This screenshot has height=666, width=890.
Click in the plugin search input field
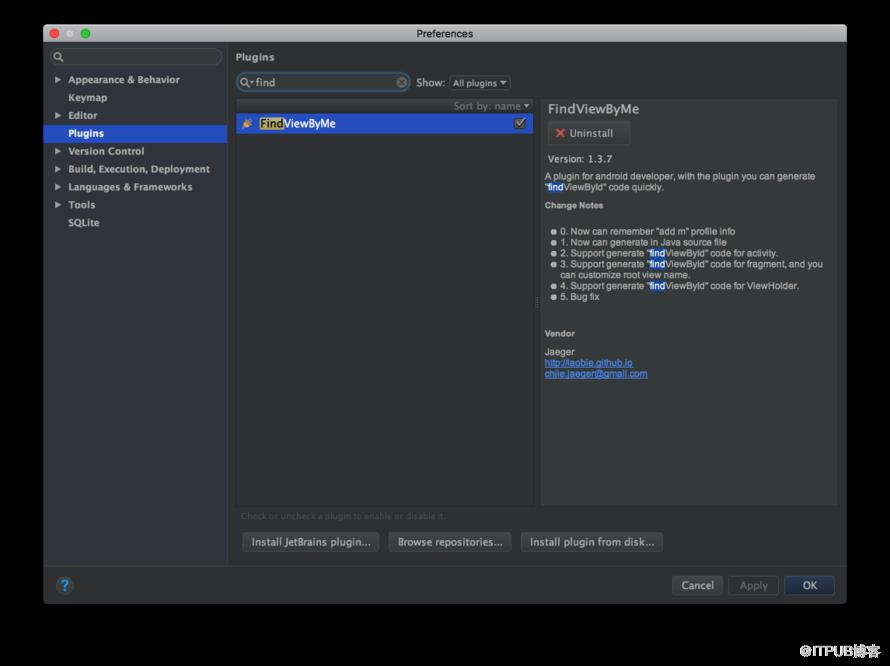tap(322, 82)
